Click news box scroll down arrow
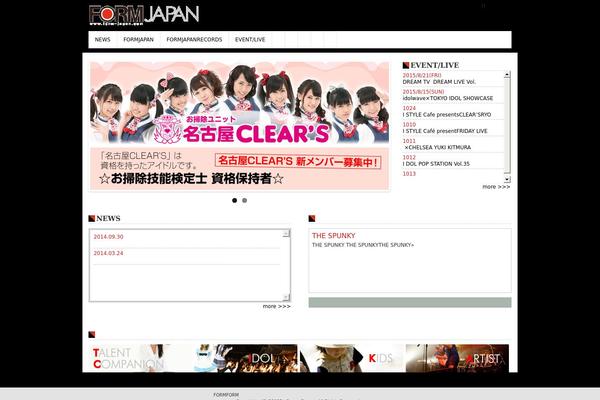600x400 pixels. click(x=286, y=297)
